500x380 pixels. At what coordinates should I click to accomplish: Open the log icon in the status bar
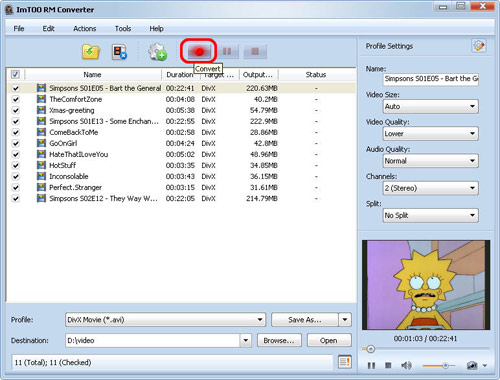click(x=345, y=362)
